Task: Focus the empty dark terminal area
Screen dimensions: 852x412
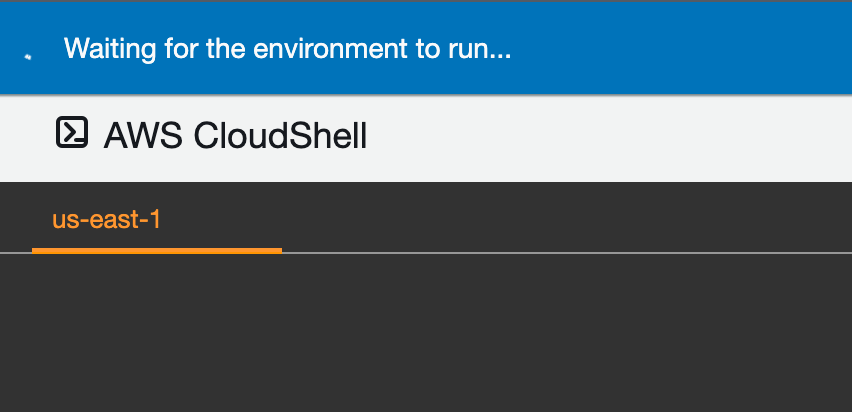Action: tap(426, 333)
